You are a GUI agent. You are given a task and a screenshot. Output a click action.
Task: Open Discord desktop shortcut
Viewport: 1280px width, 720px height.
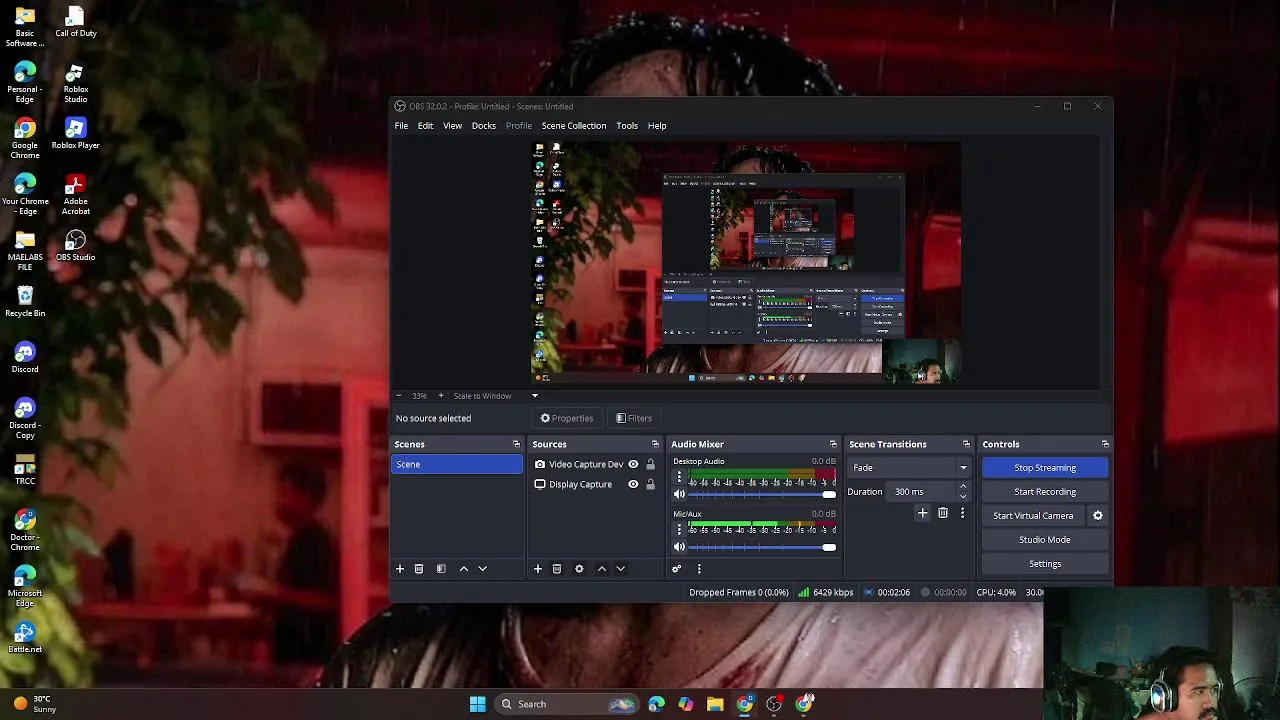(x=25, y=358)
